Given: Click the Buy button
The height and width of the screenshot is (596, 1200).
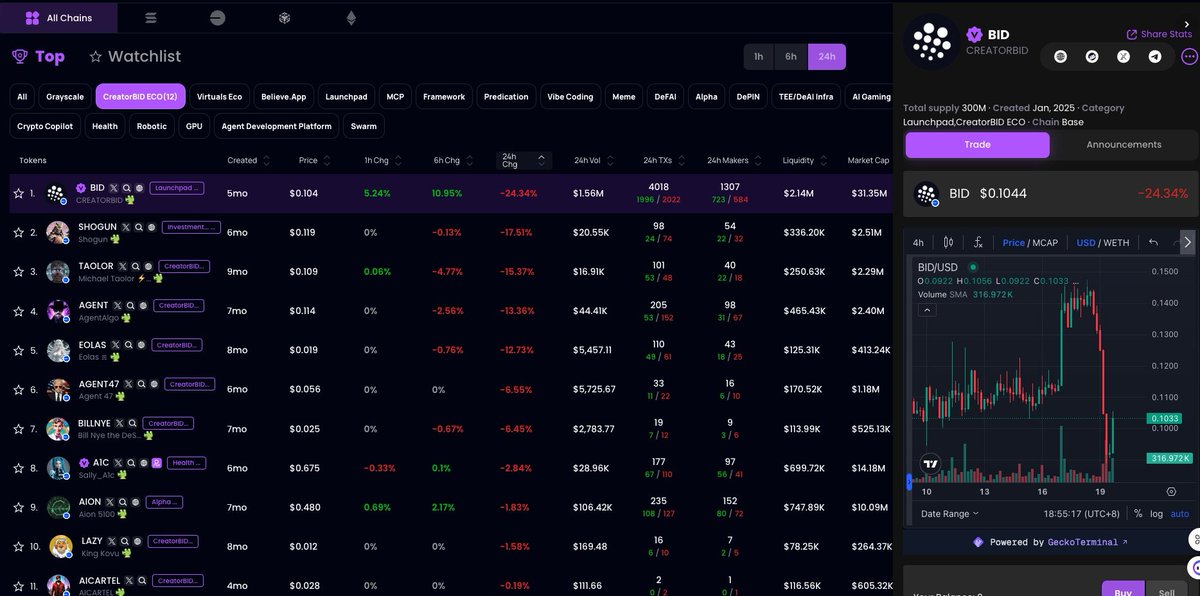Looking at the screenshot, I should 1123,589.
